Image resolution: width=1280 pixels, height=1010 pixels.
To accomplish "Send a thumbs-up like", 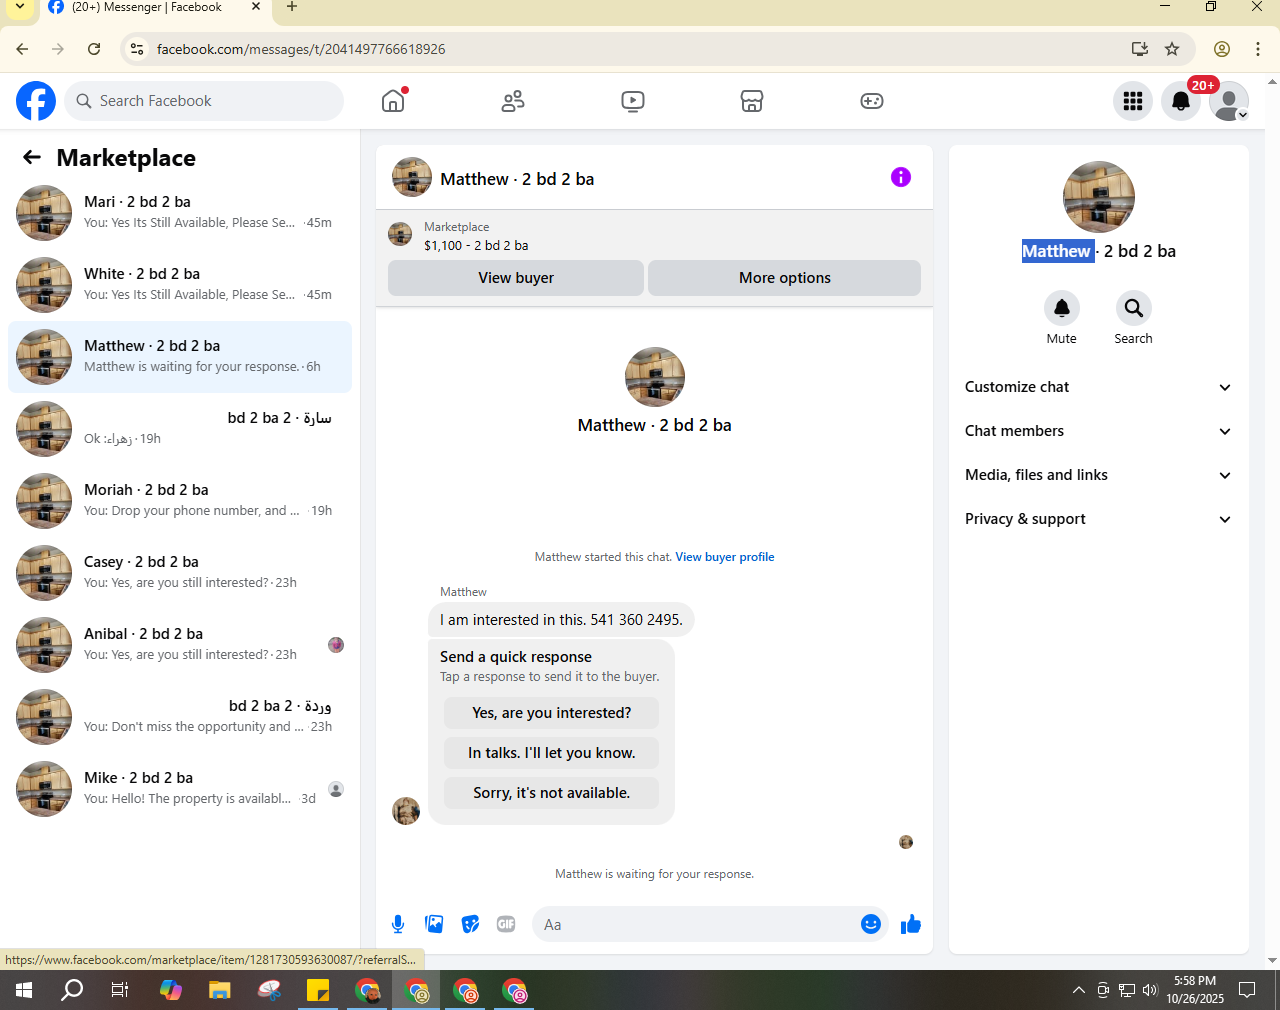I will [x=911, y=924].
